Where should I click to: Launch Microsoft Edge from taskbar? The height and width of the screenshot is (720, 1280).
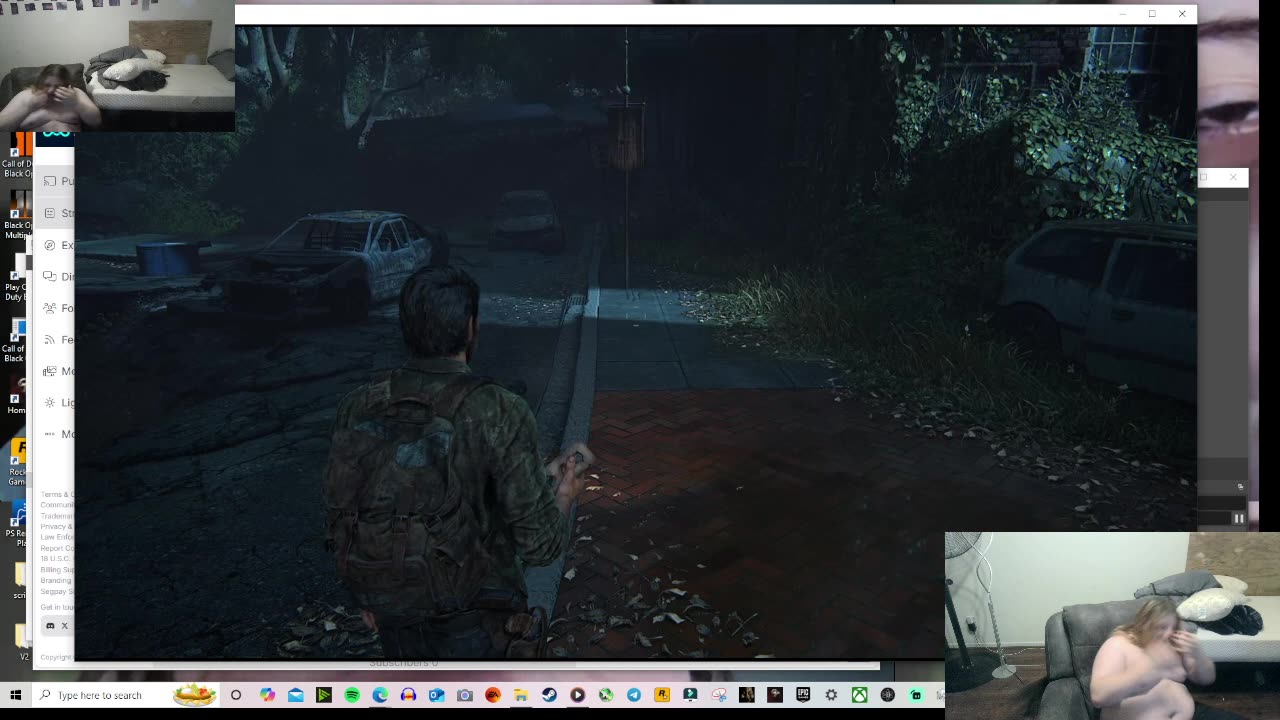pos(380,695)
